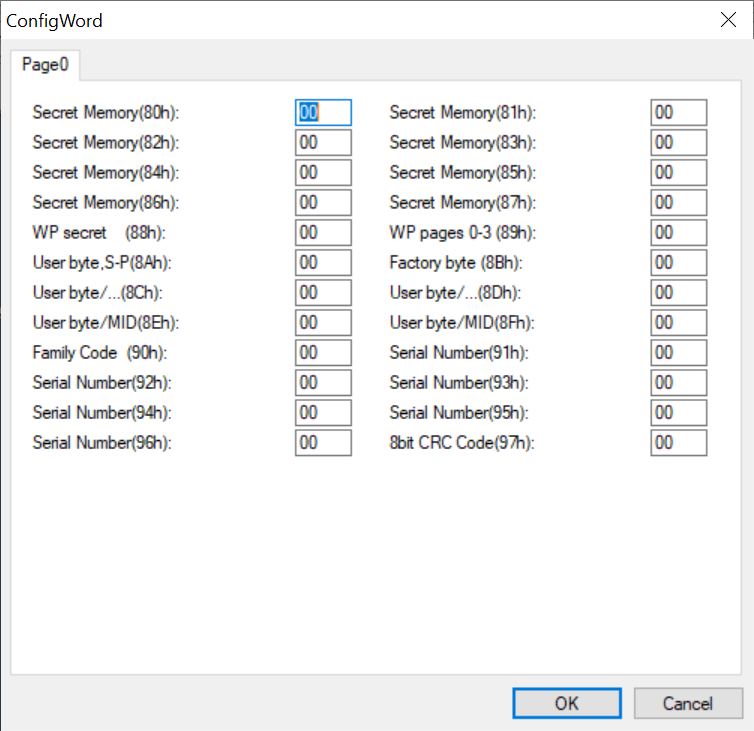This screenshot has height=731, width=754.
Task: Edit the 8bit CRC Code(97h) value
Action: (679, 443)
